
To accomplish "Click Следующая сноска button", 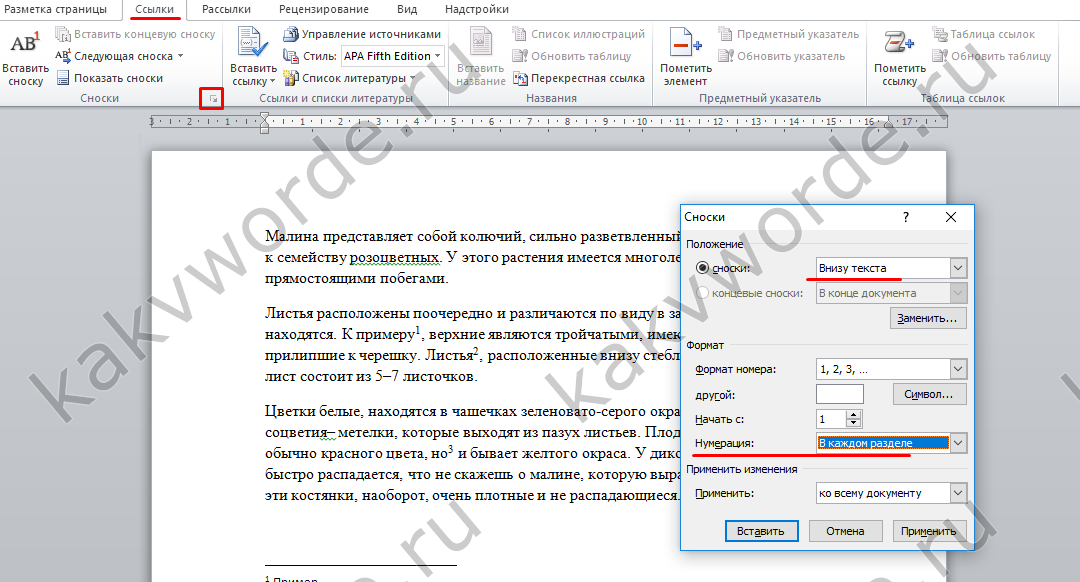I will pyautogui.click(x=114, y=56).
